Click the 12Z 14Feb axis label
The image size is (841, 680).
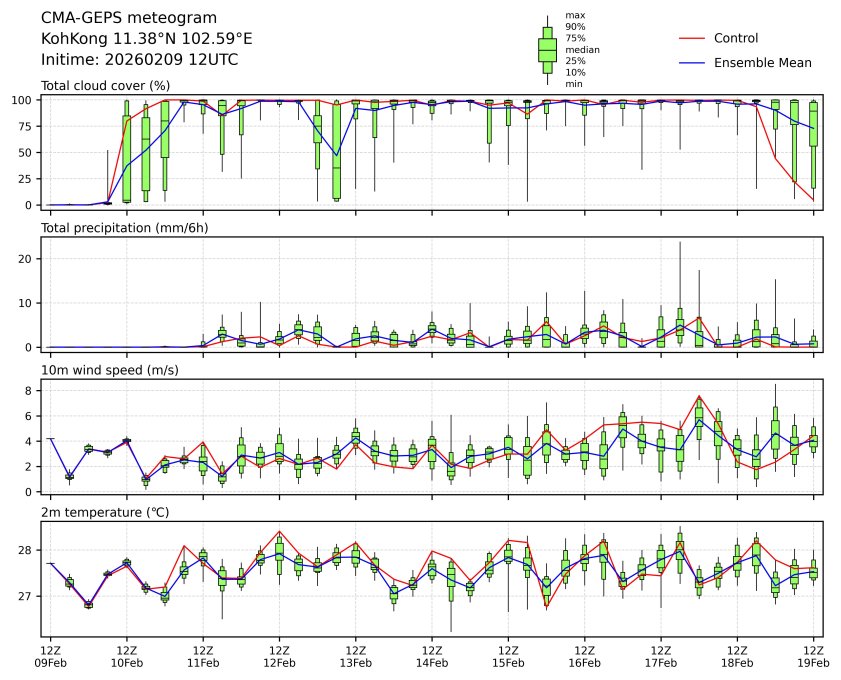pyautogui.click(x=431, y=656)
